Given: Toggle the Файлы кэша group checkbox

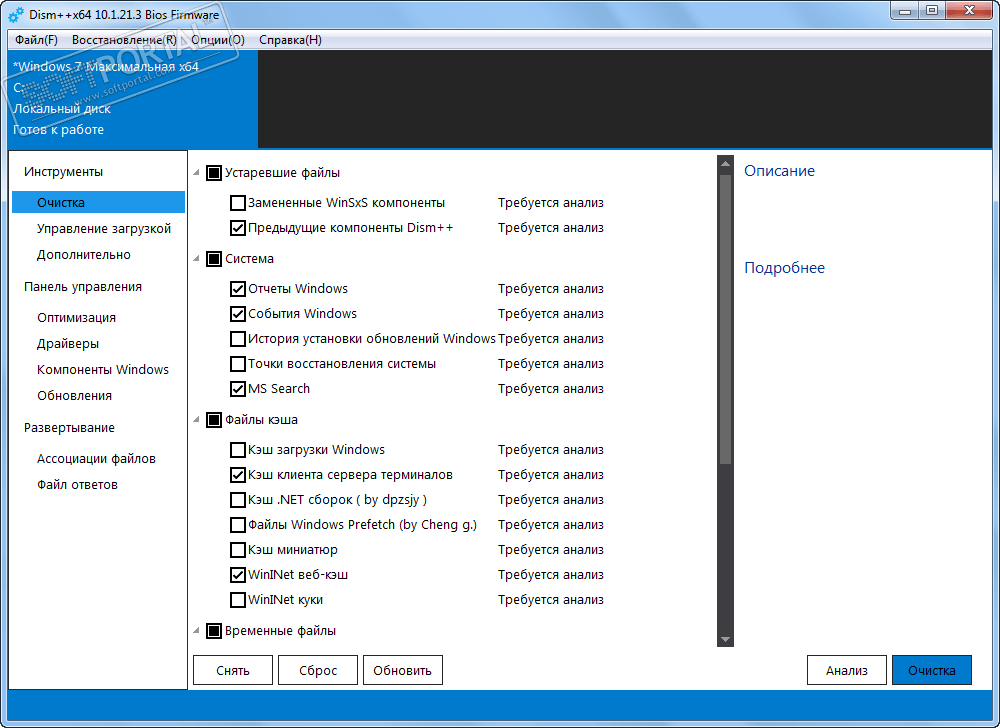Looking at the screenshot, I should 214,420.
